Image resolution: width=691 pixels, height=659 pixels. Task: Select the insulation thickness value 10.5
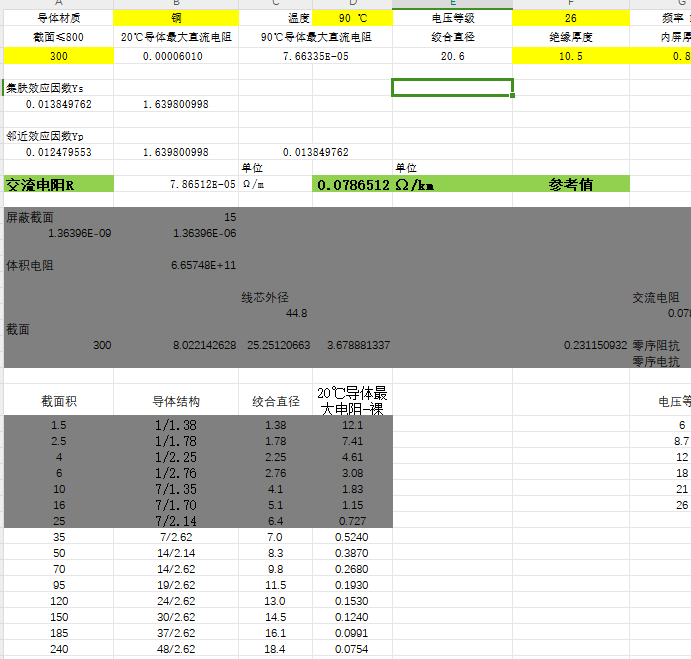coord(571,56)
